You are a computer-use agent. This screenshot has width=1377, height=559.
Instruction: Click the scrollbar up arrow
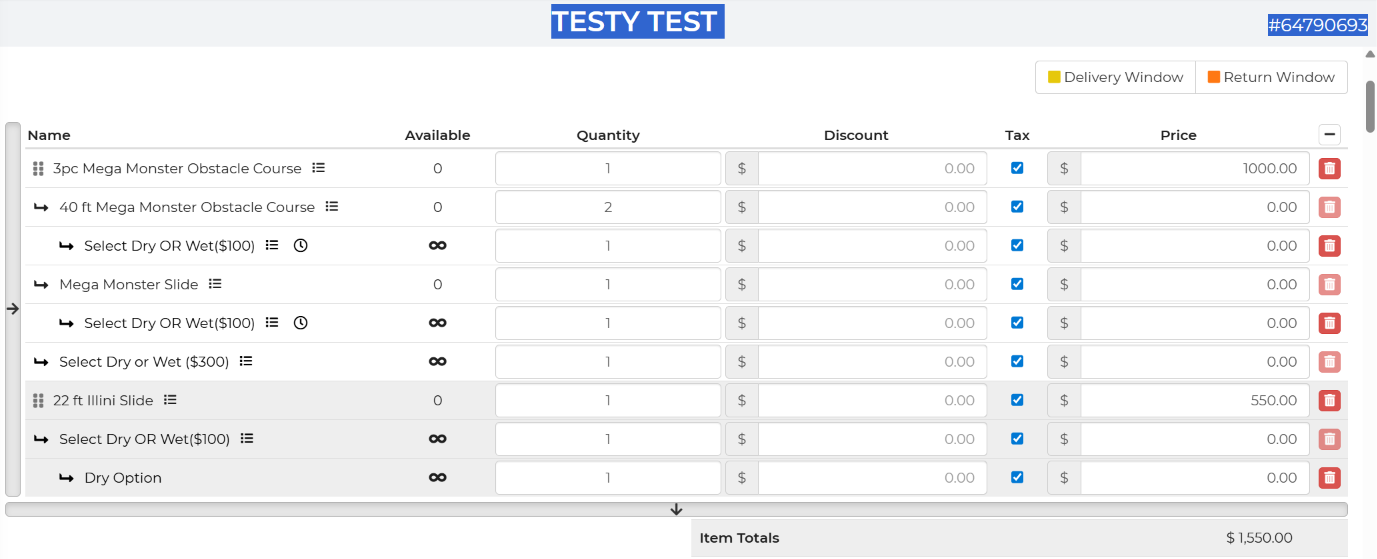click(x=1370, y=55)
